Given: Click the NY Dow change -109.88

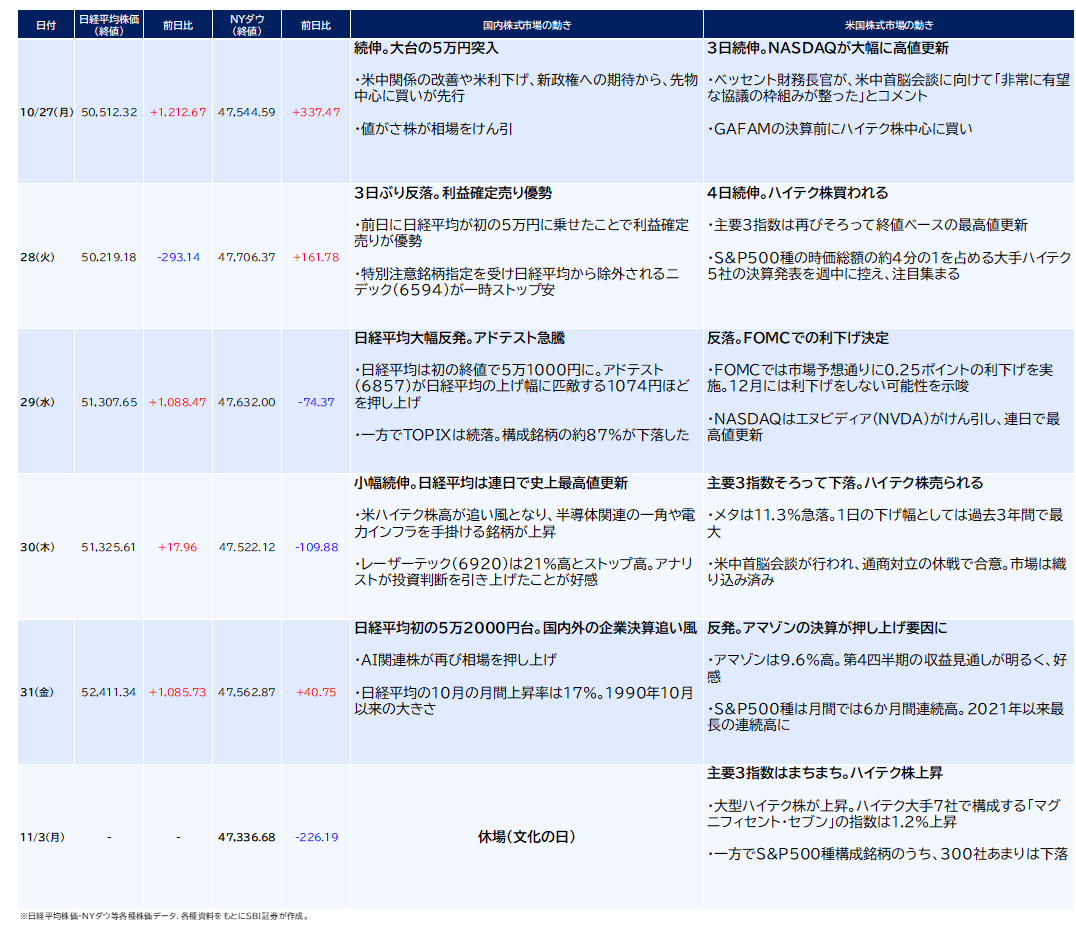Looking at the screenshot, I should tap(316, 547).
